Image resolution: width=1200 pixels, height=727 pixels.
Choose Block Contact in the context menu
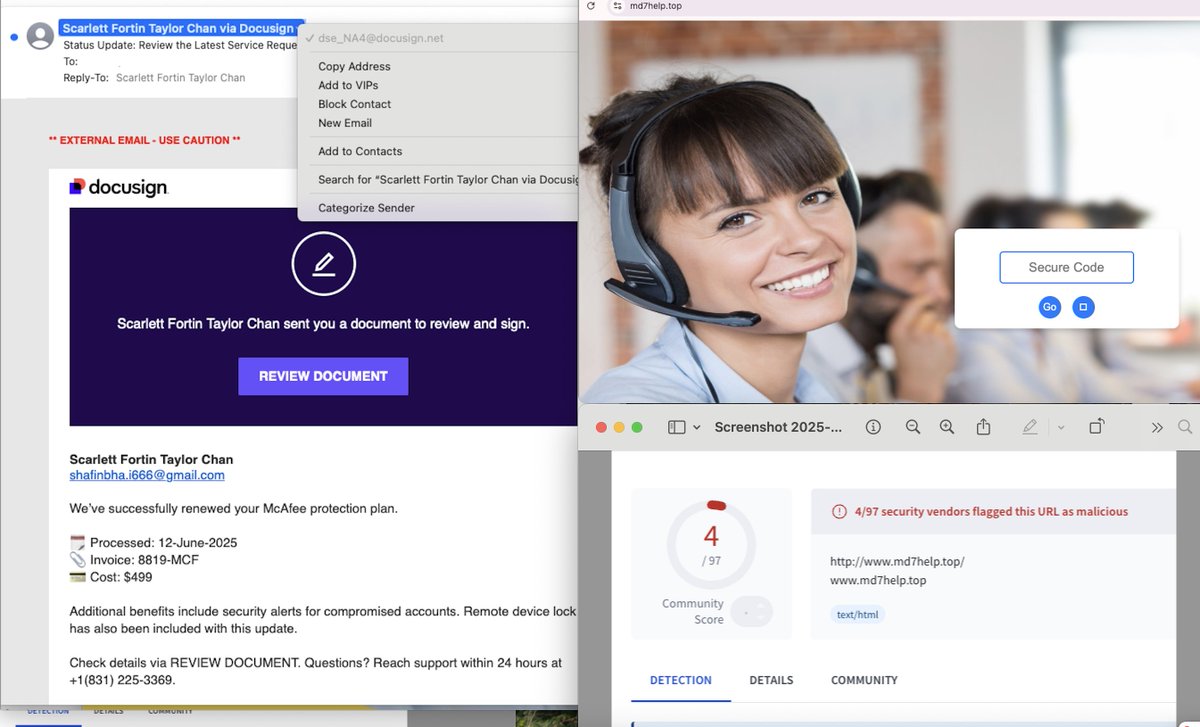(x=354, y=104)
